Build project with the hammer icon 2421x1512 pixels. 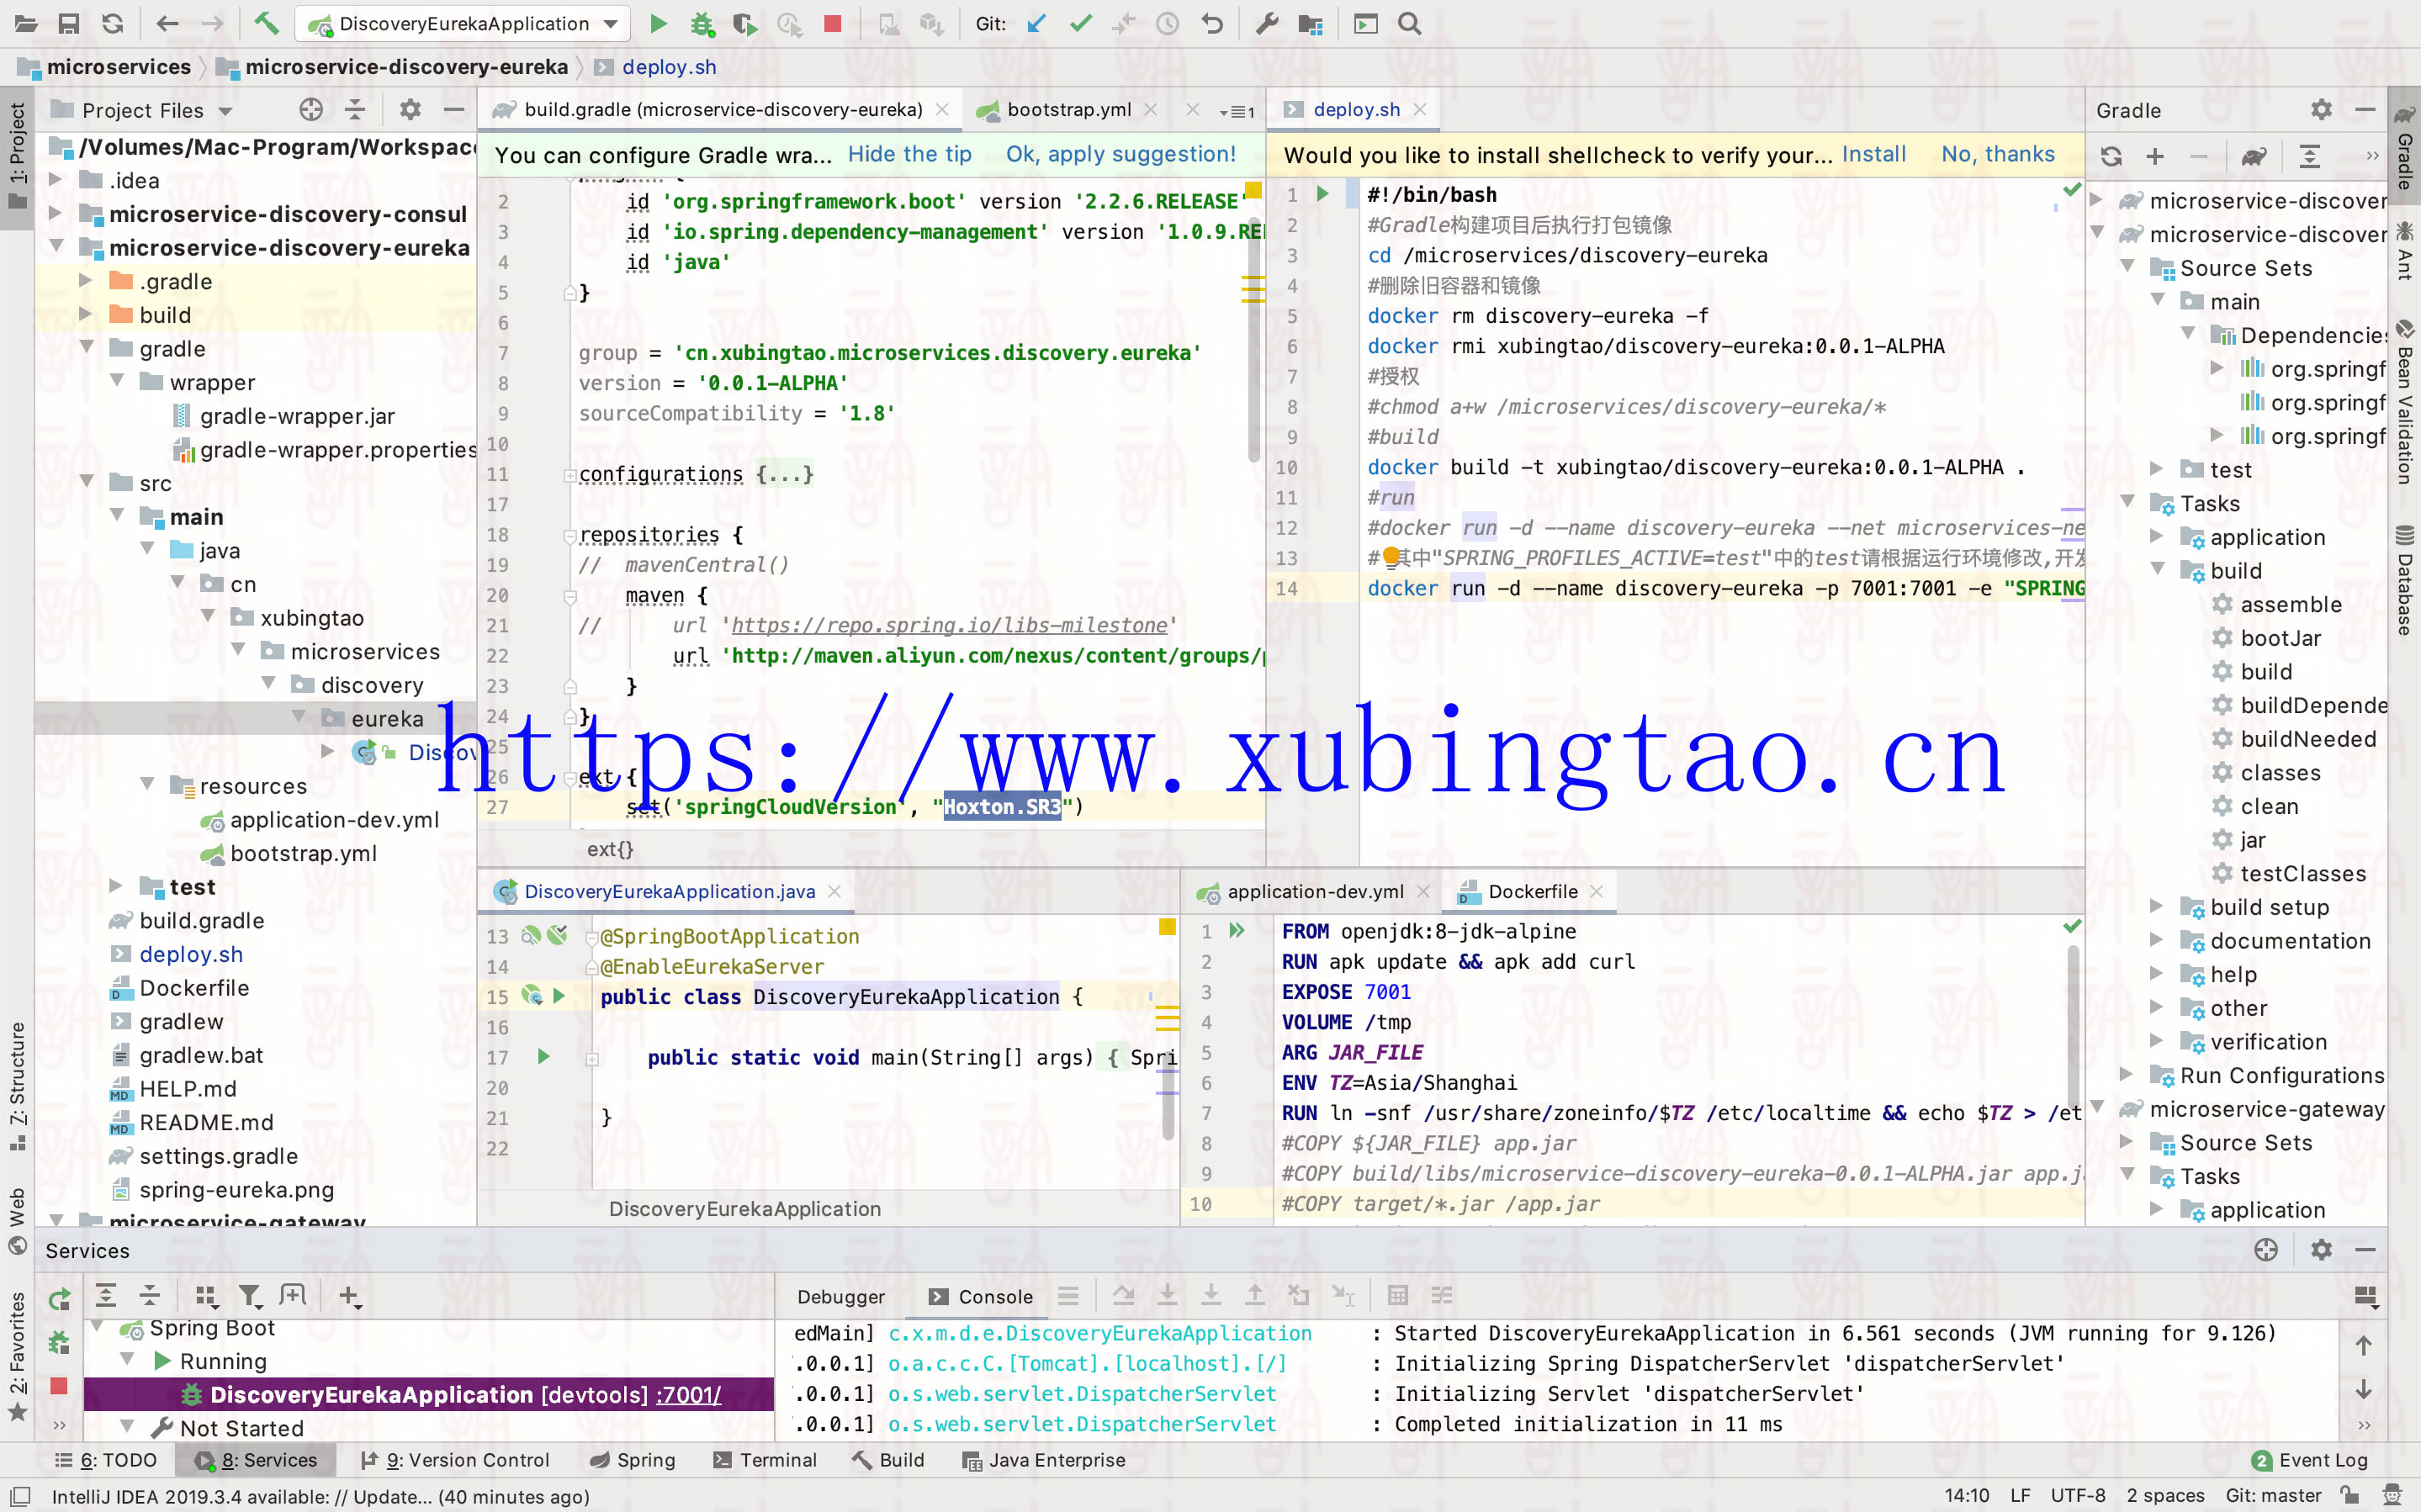click(266, 24)
